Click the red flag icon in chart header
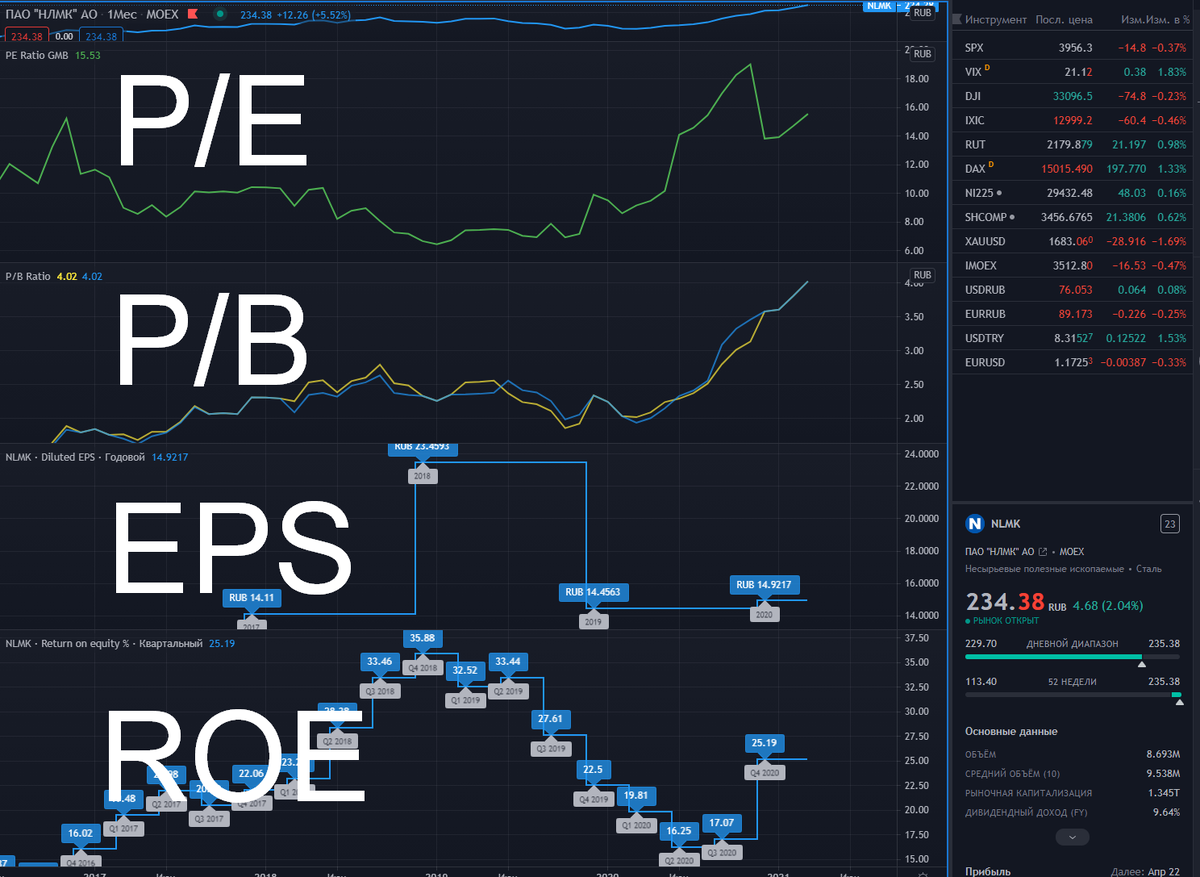The image size is (1200, 877). click(x=193, y=16)
